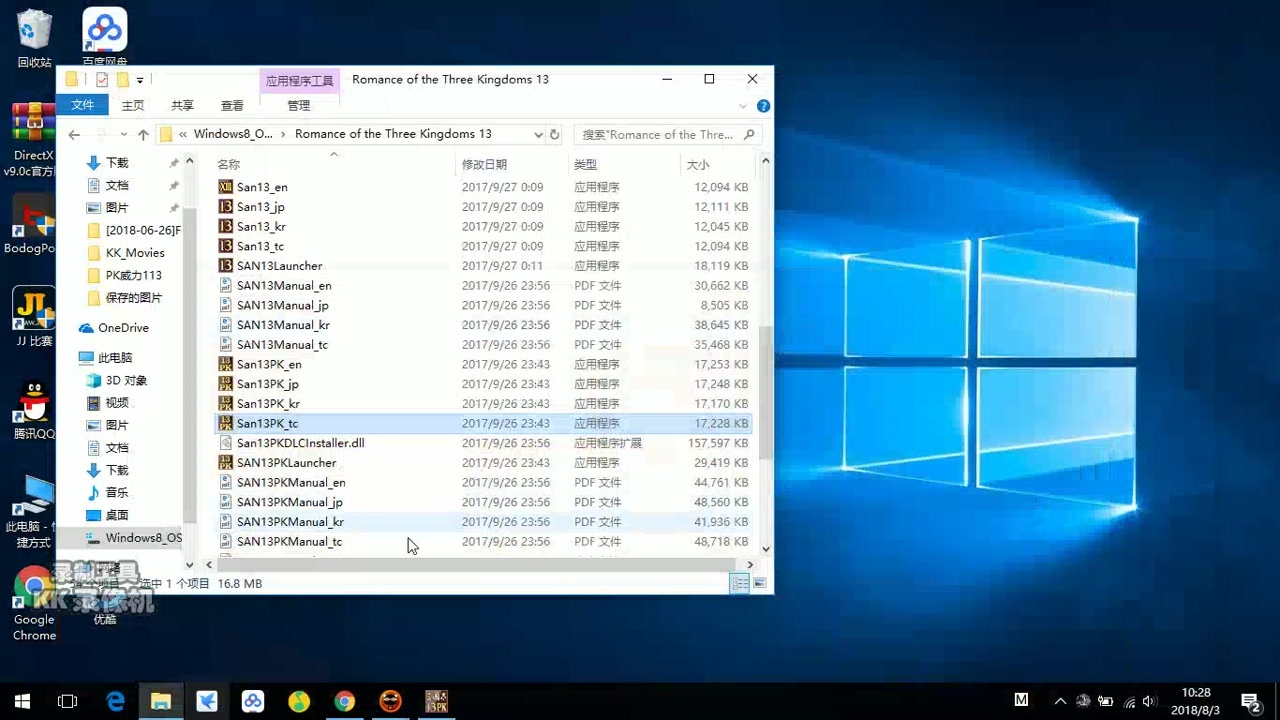The width and height of the screenshot is (1280, 720).
Task: Open the 腾讯QQ desktop icon
Action: pos(34,410)
